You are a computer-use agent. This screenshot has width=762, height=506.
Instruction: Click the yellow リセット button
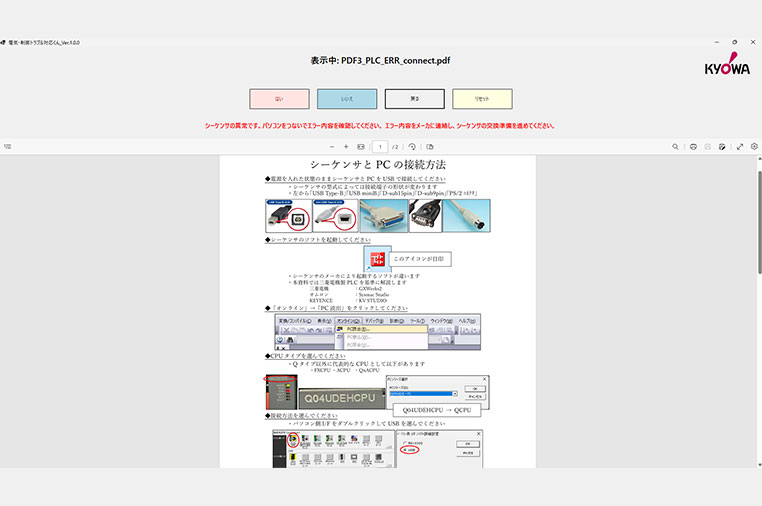pyautogui.click(x=482, y=99)
